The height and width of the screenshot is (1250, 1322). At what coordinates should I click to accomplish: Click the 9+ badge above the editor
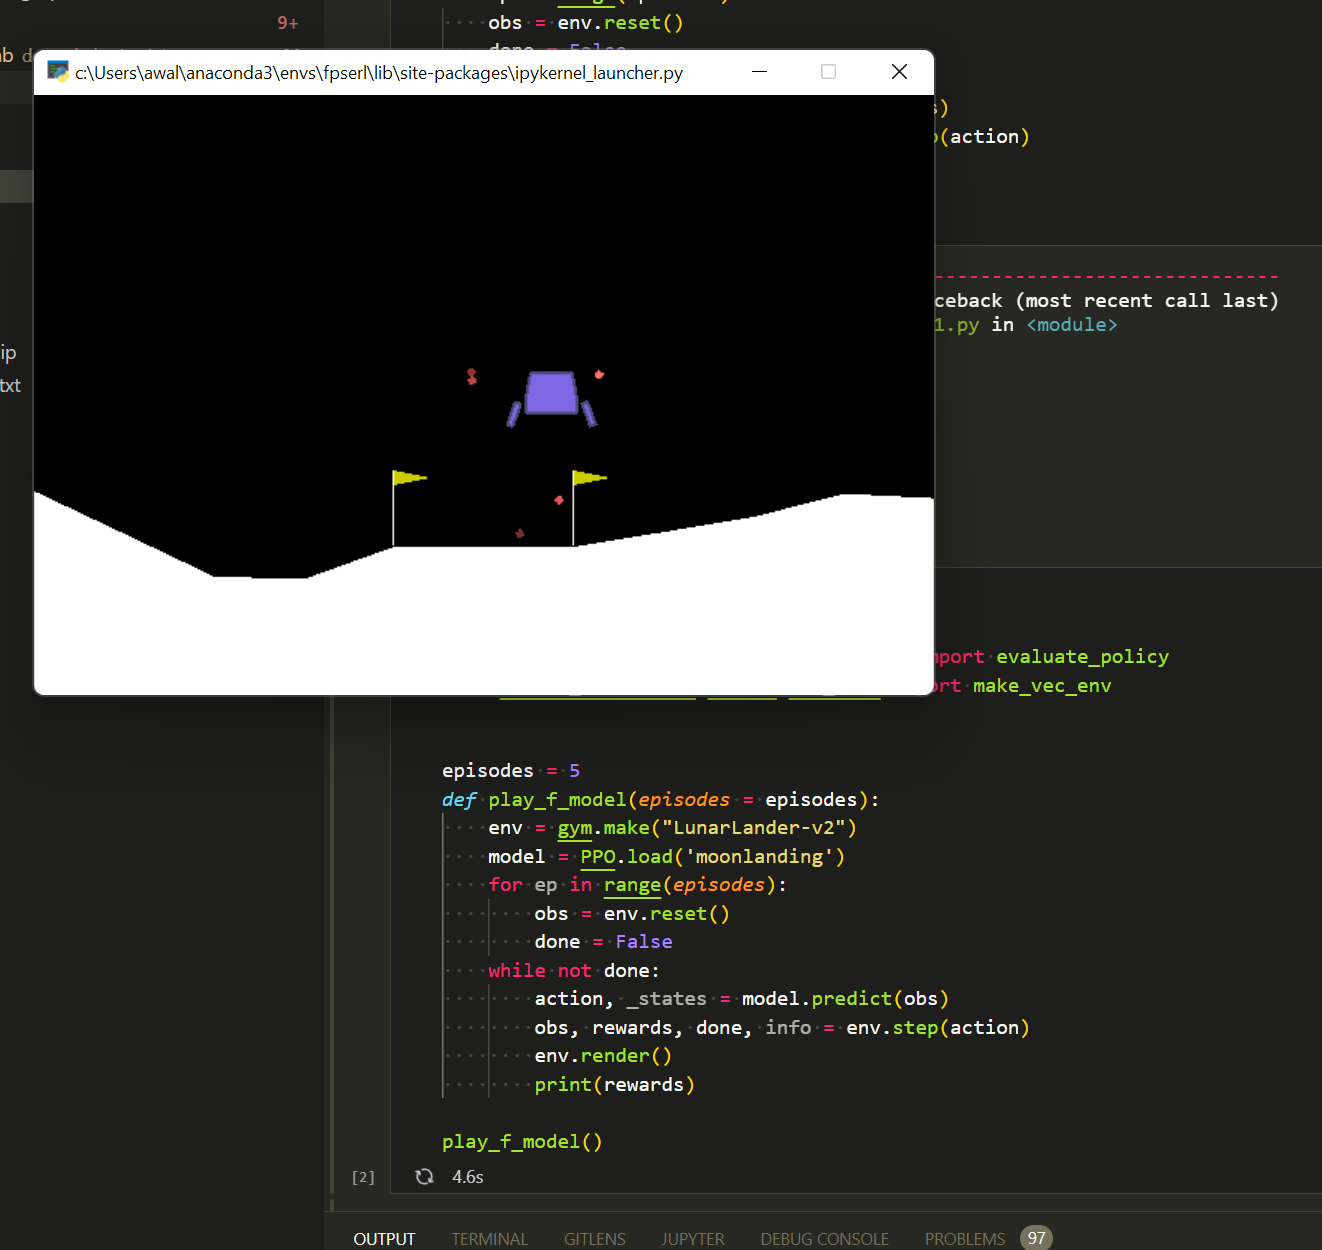[286, 22]
